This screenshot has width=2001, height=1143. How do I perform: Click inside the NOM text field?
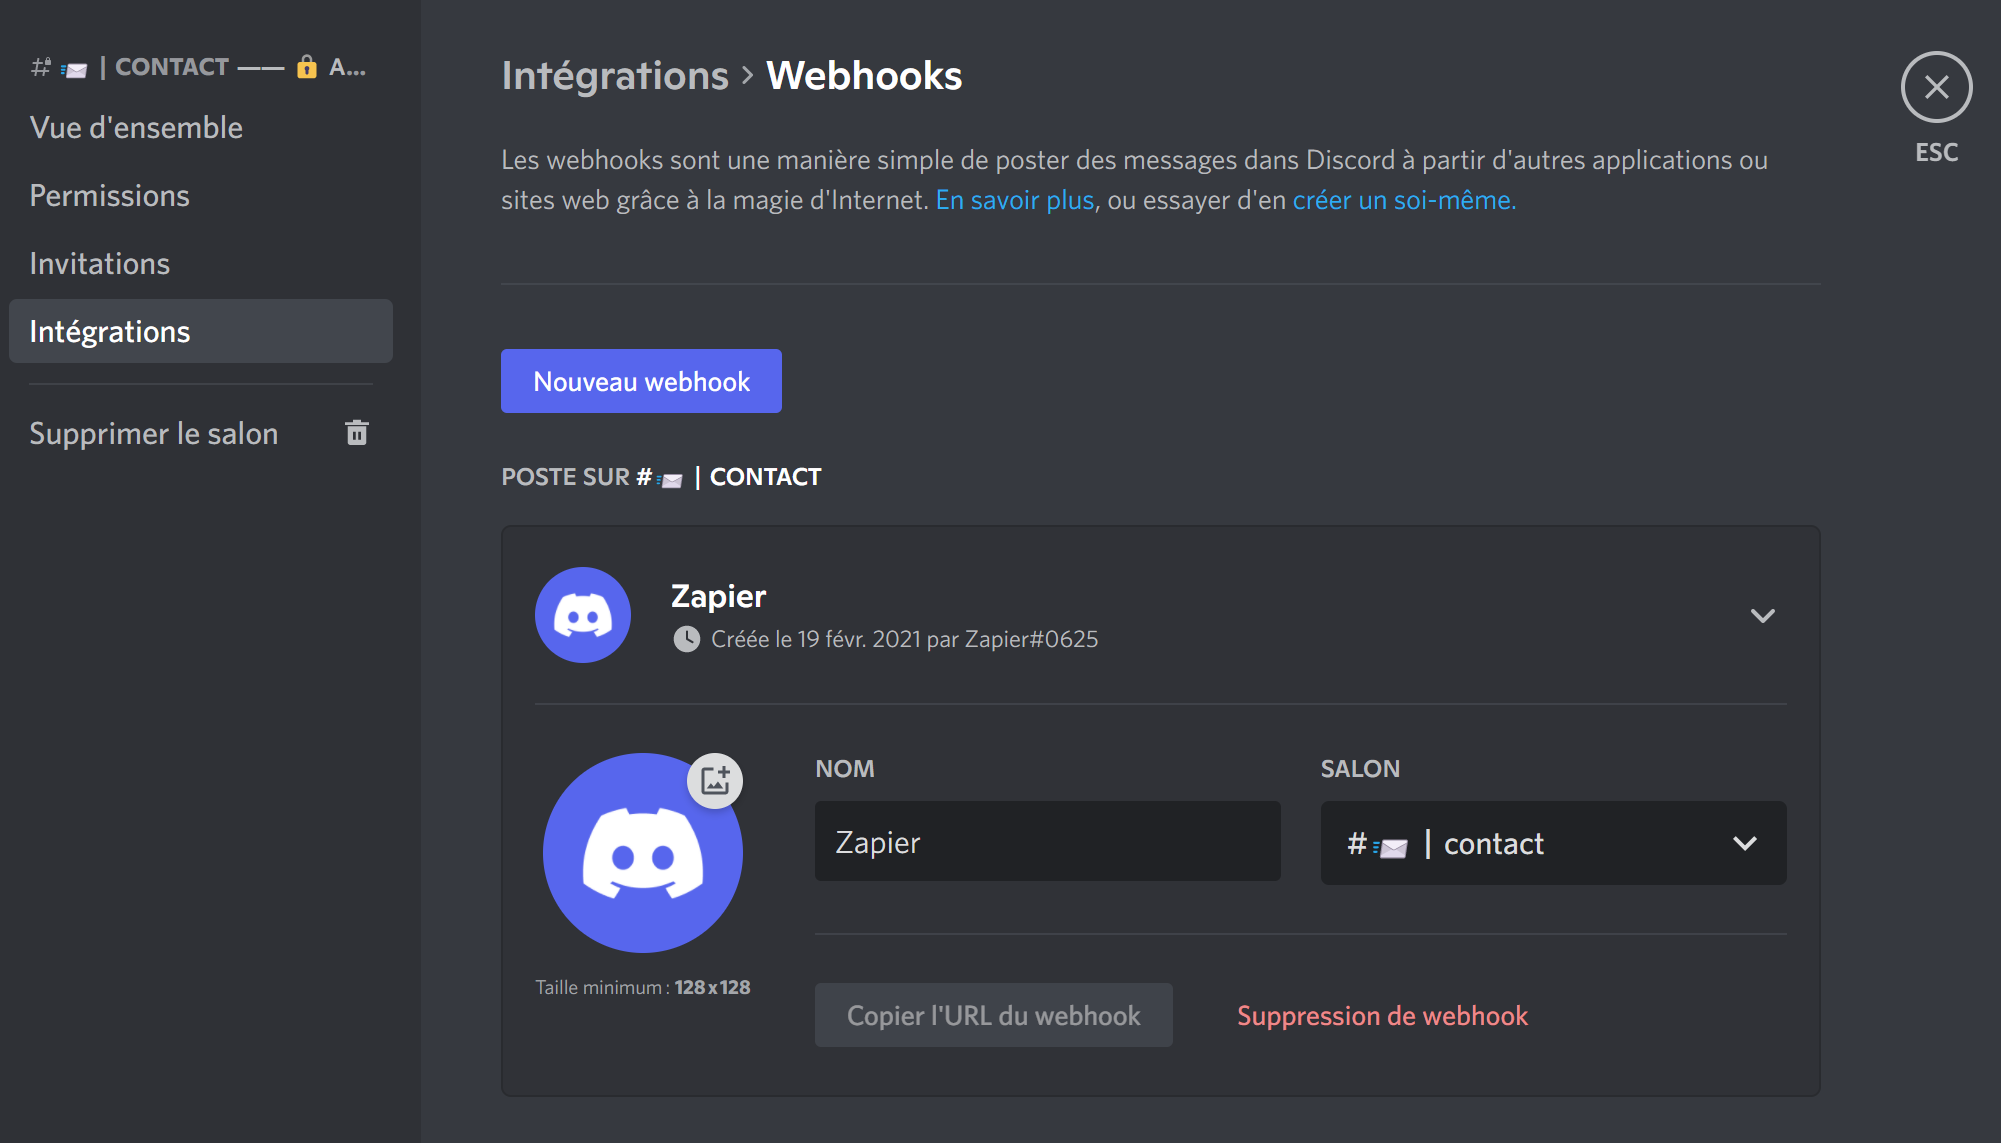click(x=1046, y=841)
